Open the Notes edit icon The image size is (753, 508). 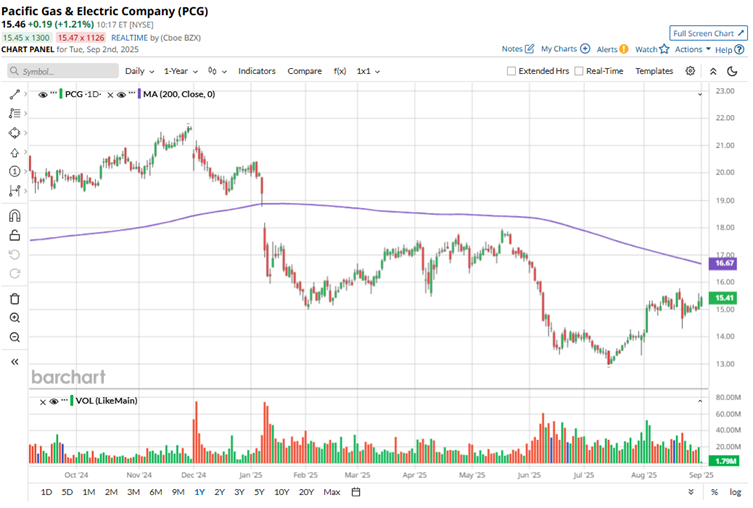(530, 48)
